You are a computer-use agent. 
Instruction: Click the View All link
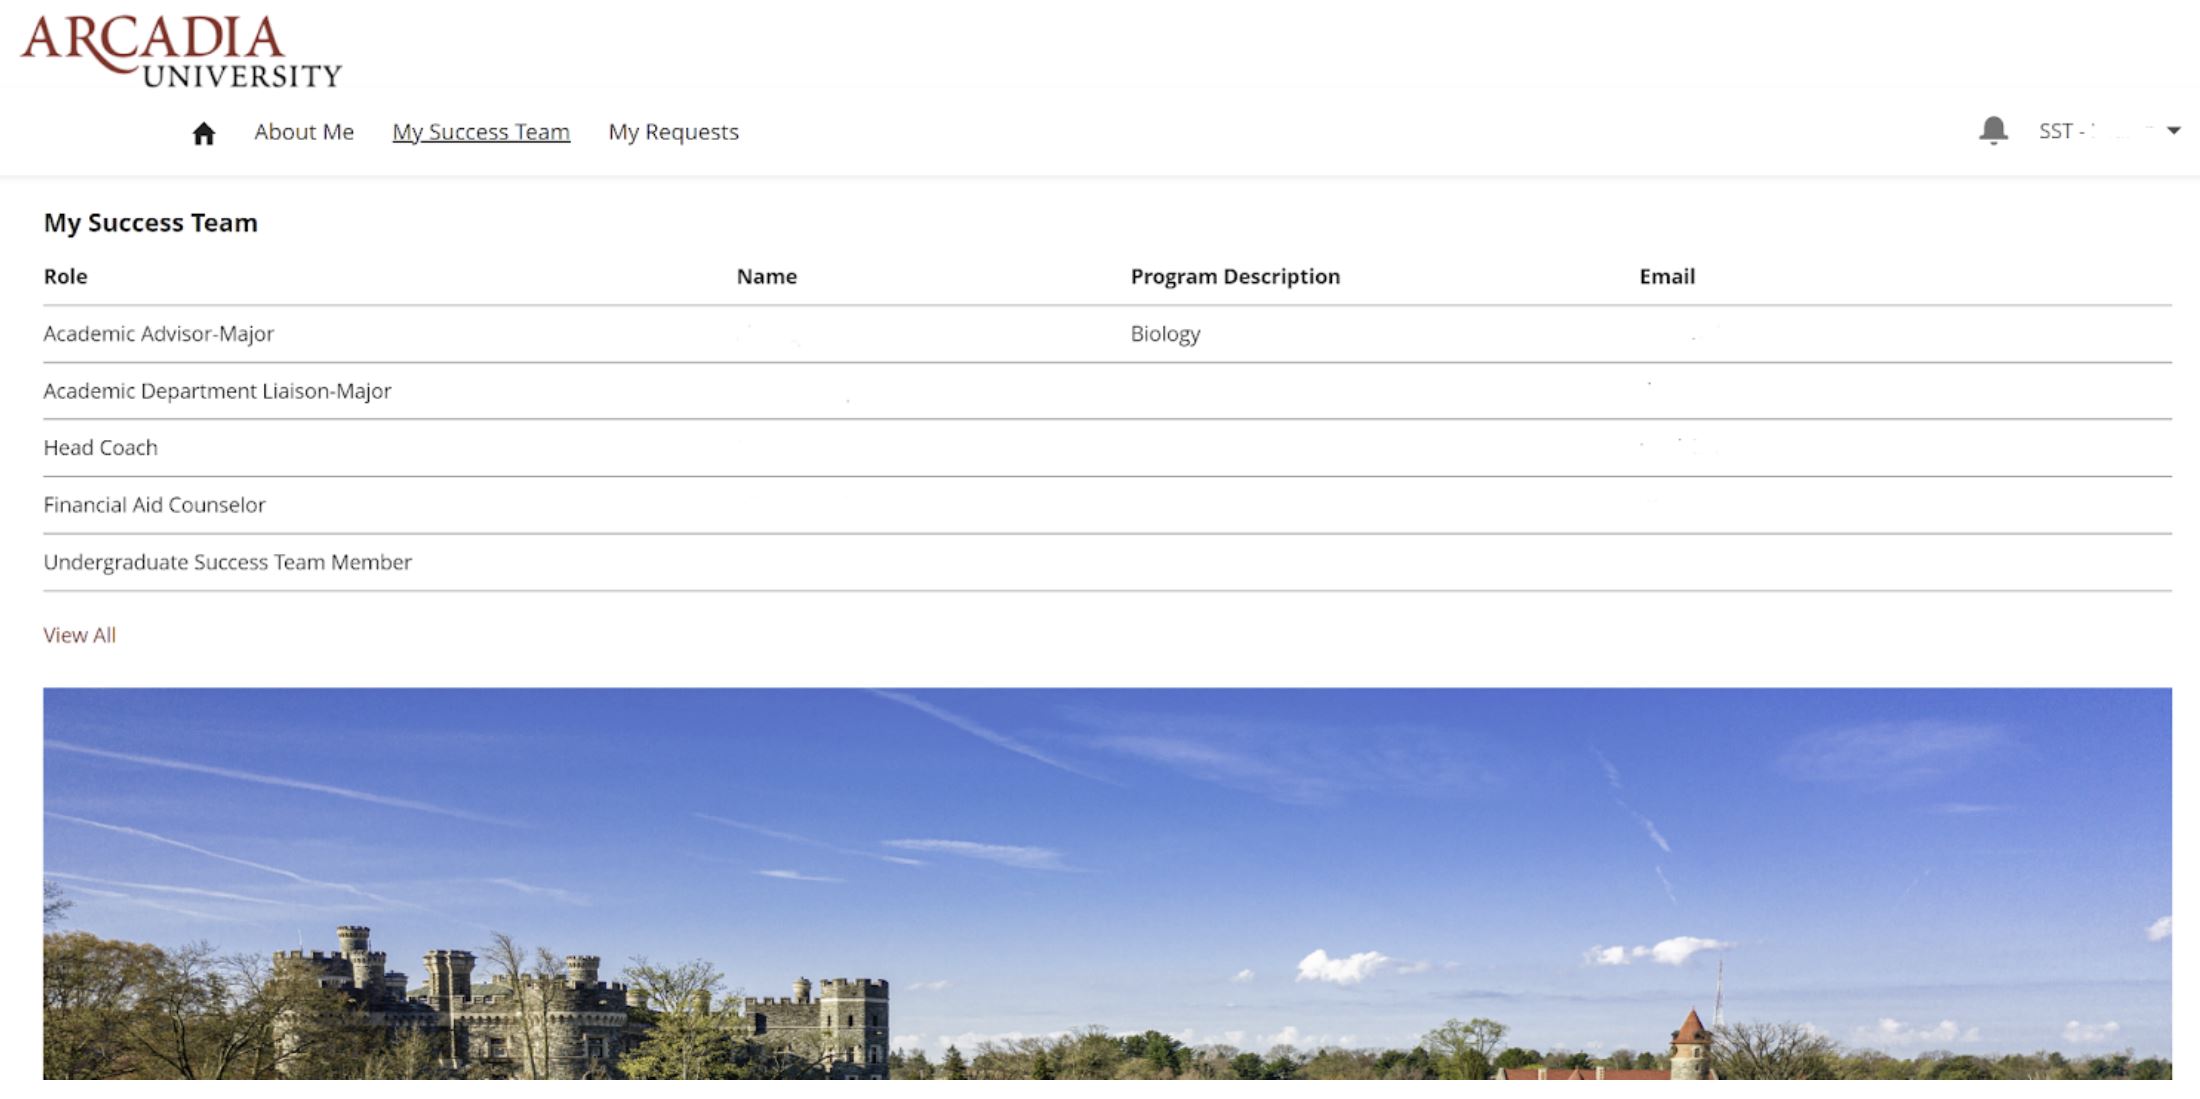(x=79, y=635)
